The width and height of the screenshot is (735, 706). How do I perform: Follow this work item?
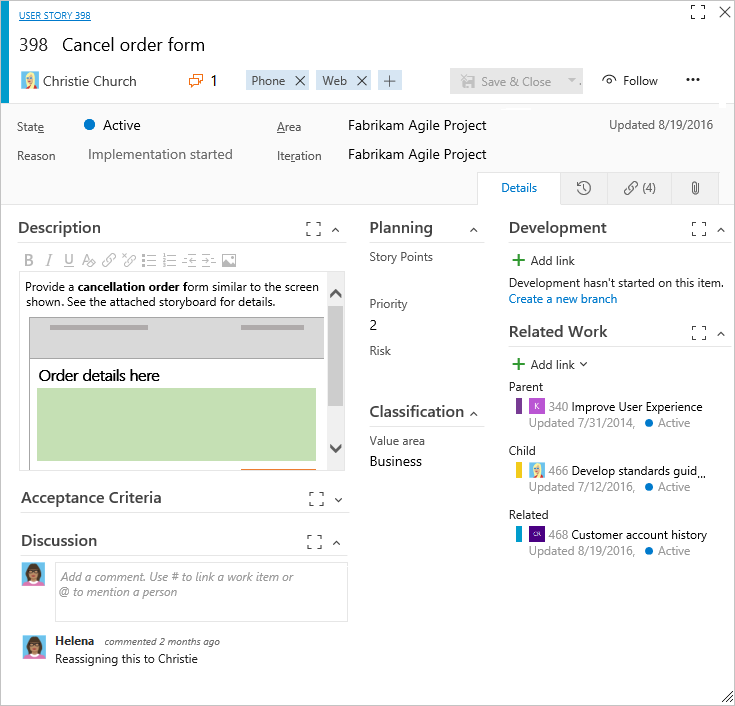coord(630,81)
